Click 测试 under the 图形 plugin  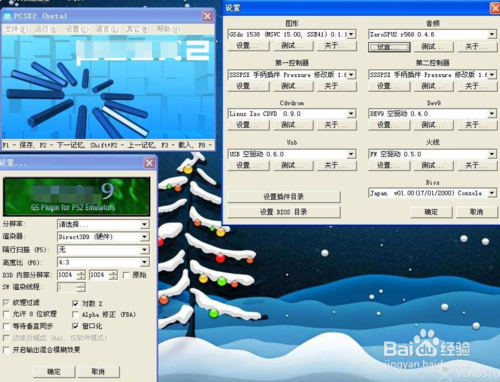click(x=293, y=46)
